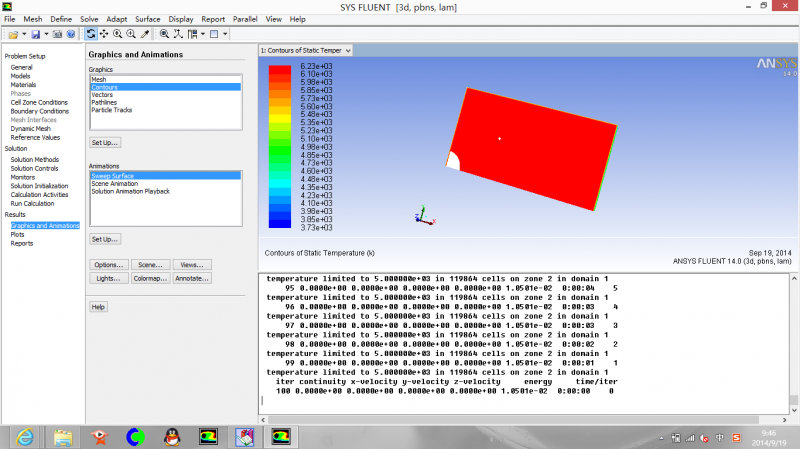Open Contours of Static Temper window dropdown

348,51
